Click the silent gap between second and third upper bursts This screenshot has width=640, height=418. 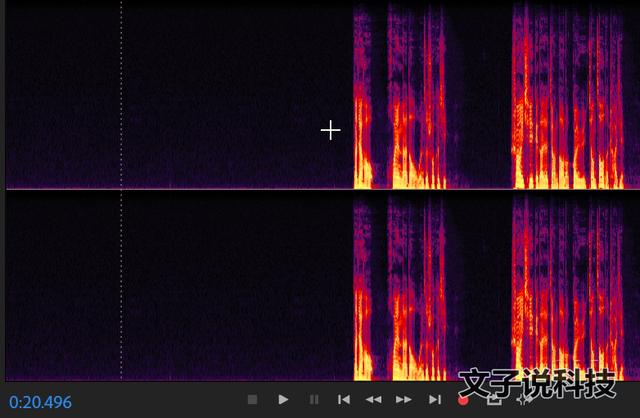coord(479,96)
